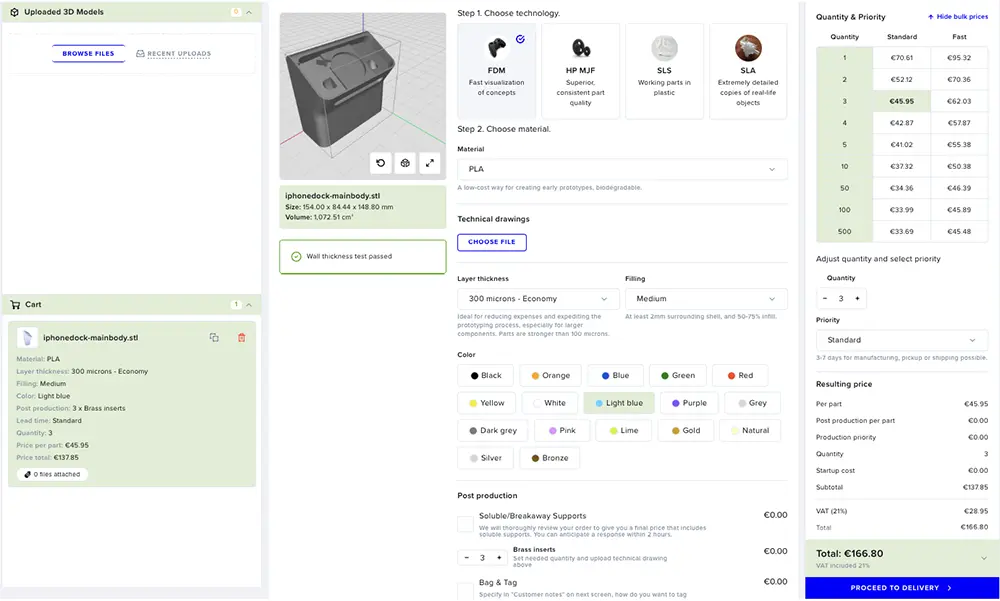Click 0 files attached badge

point(52,474)
